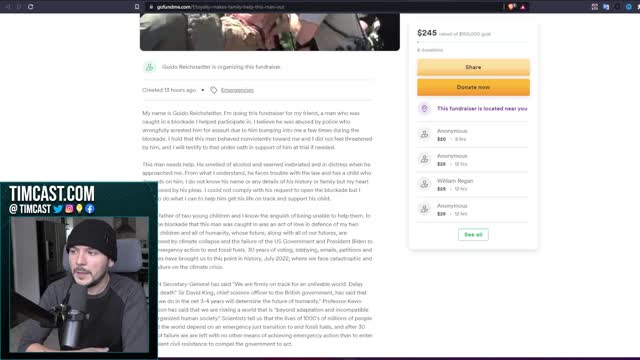Image resolution: width=640 pixels, height=360 pixels.
Task: Click 'Created 13 hours ago' text
Action: [x=169, y=90]
